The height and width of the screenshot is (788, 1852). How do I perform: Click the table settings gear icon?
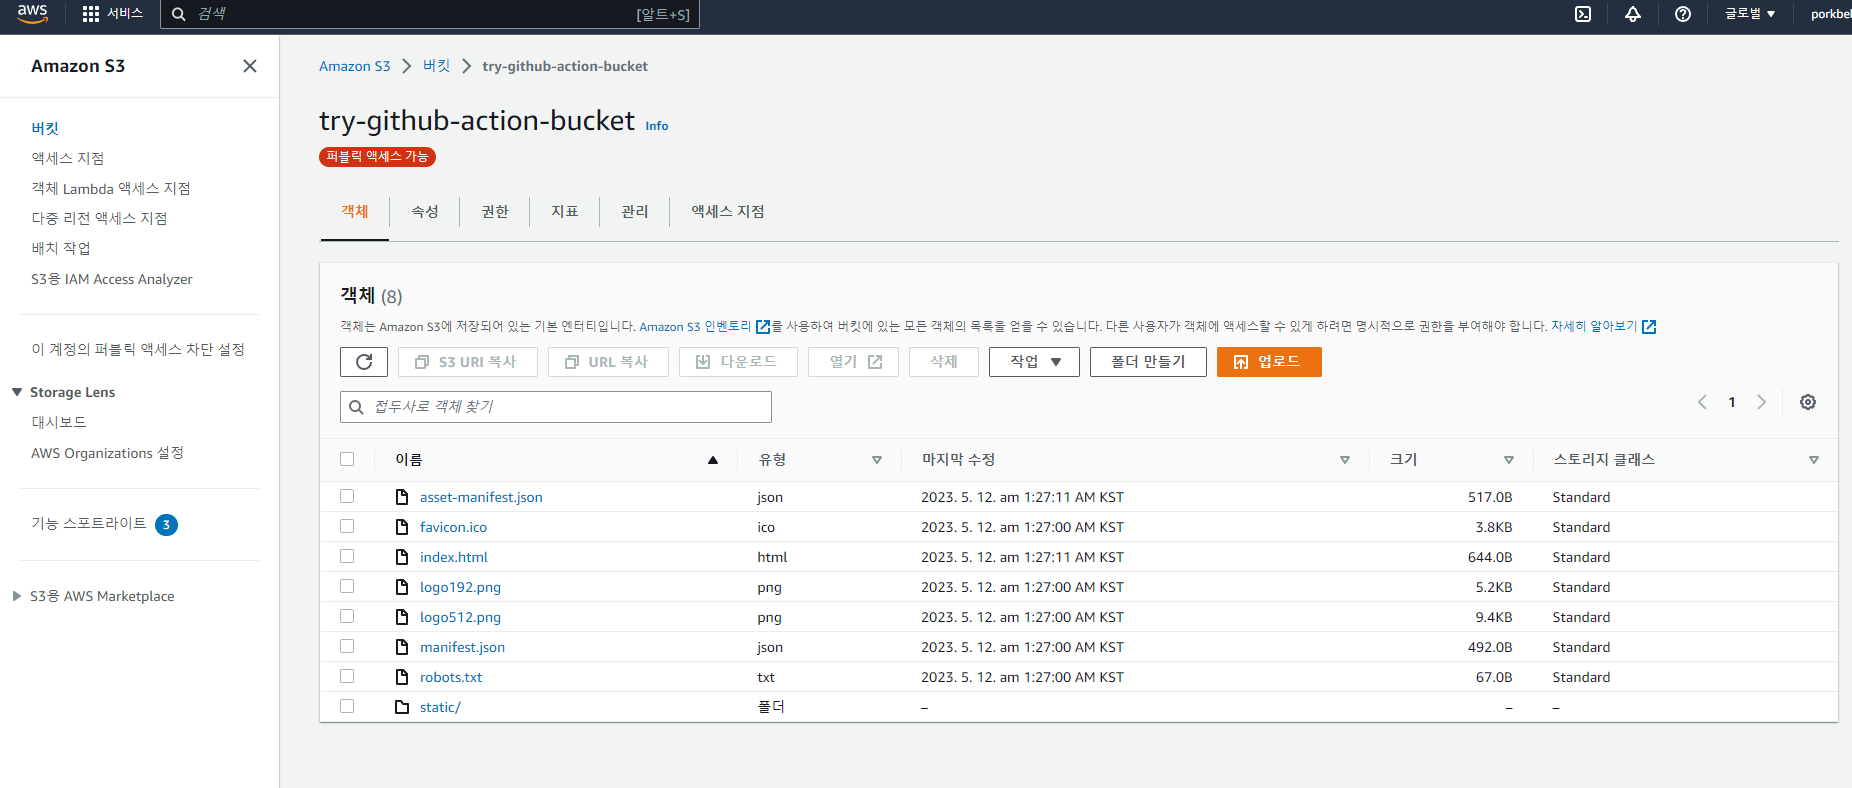(x=1808, y=402)
